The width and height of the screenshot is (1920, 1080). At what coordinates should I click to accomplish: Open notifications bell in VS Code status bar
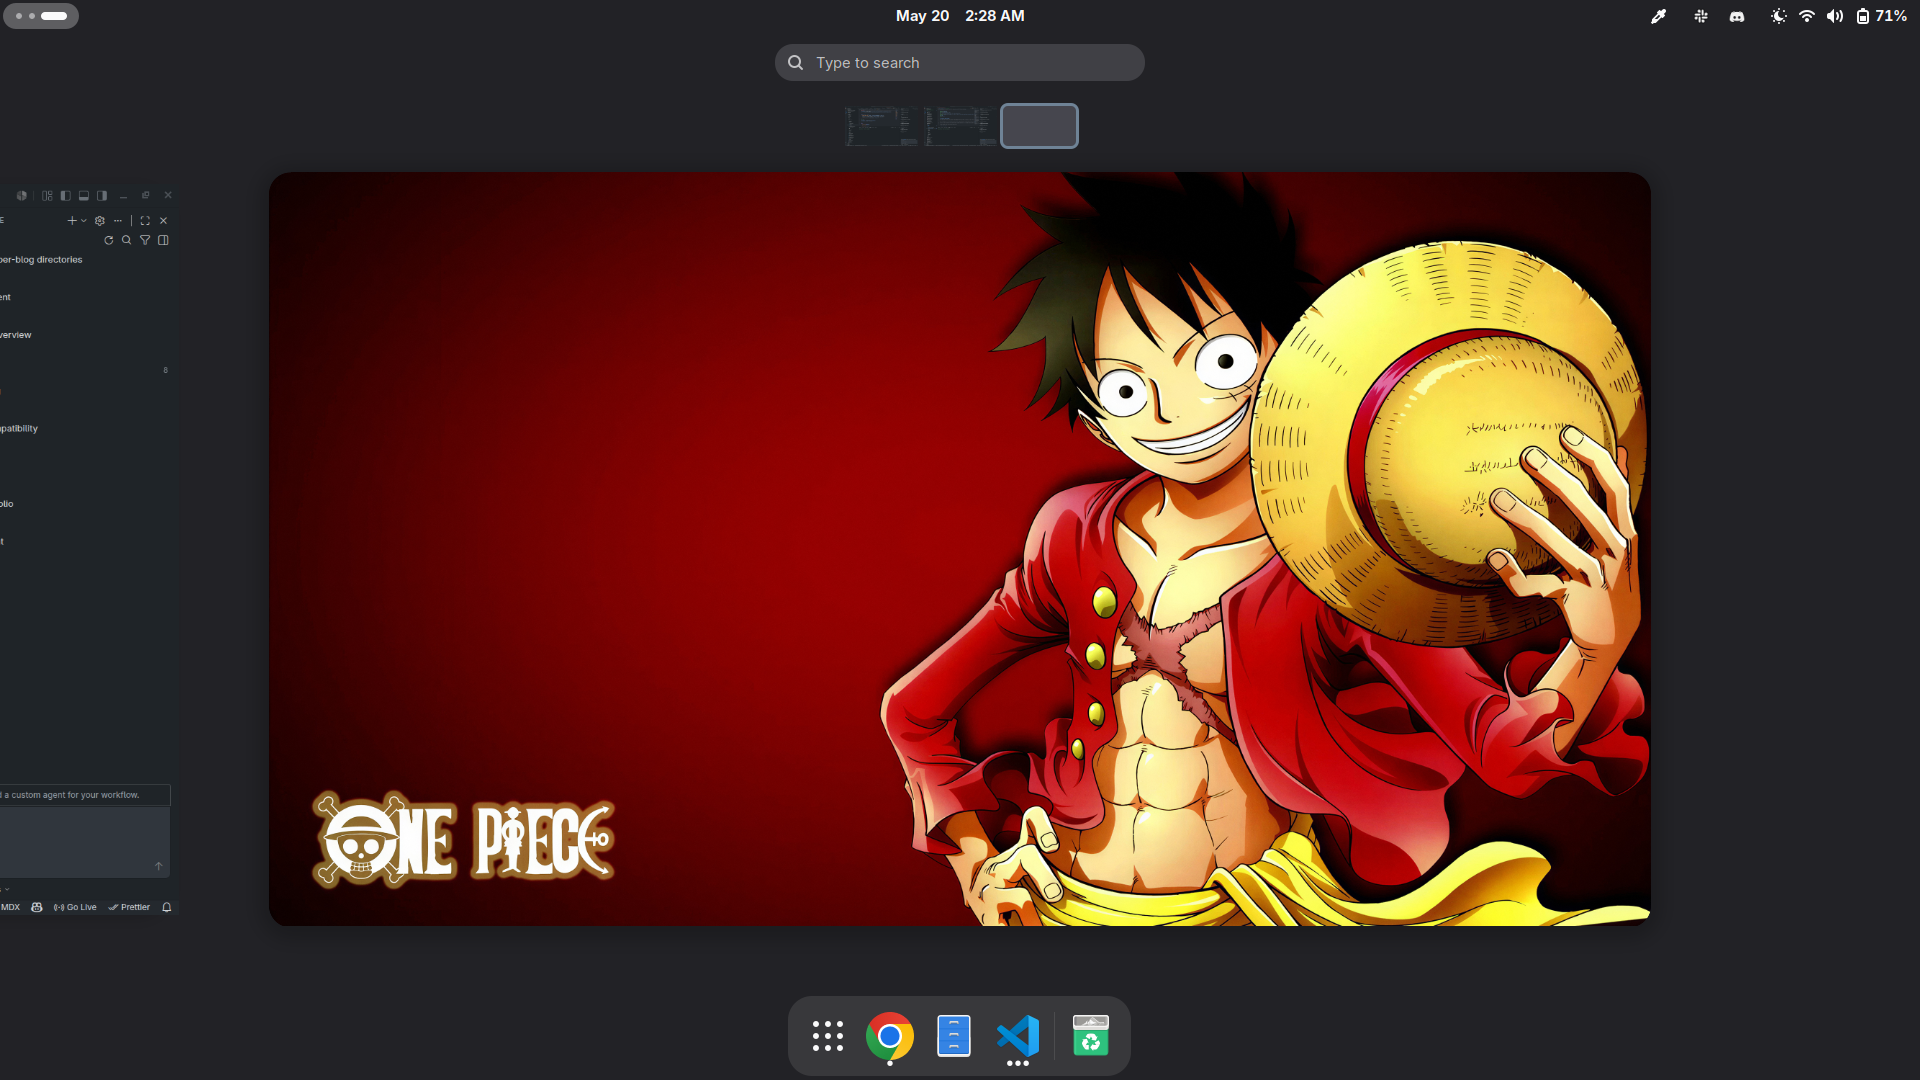[x=167, y=907]
